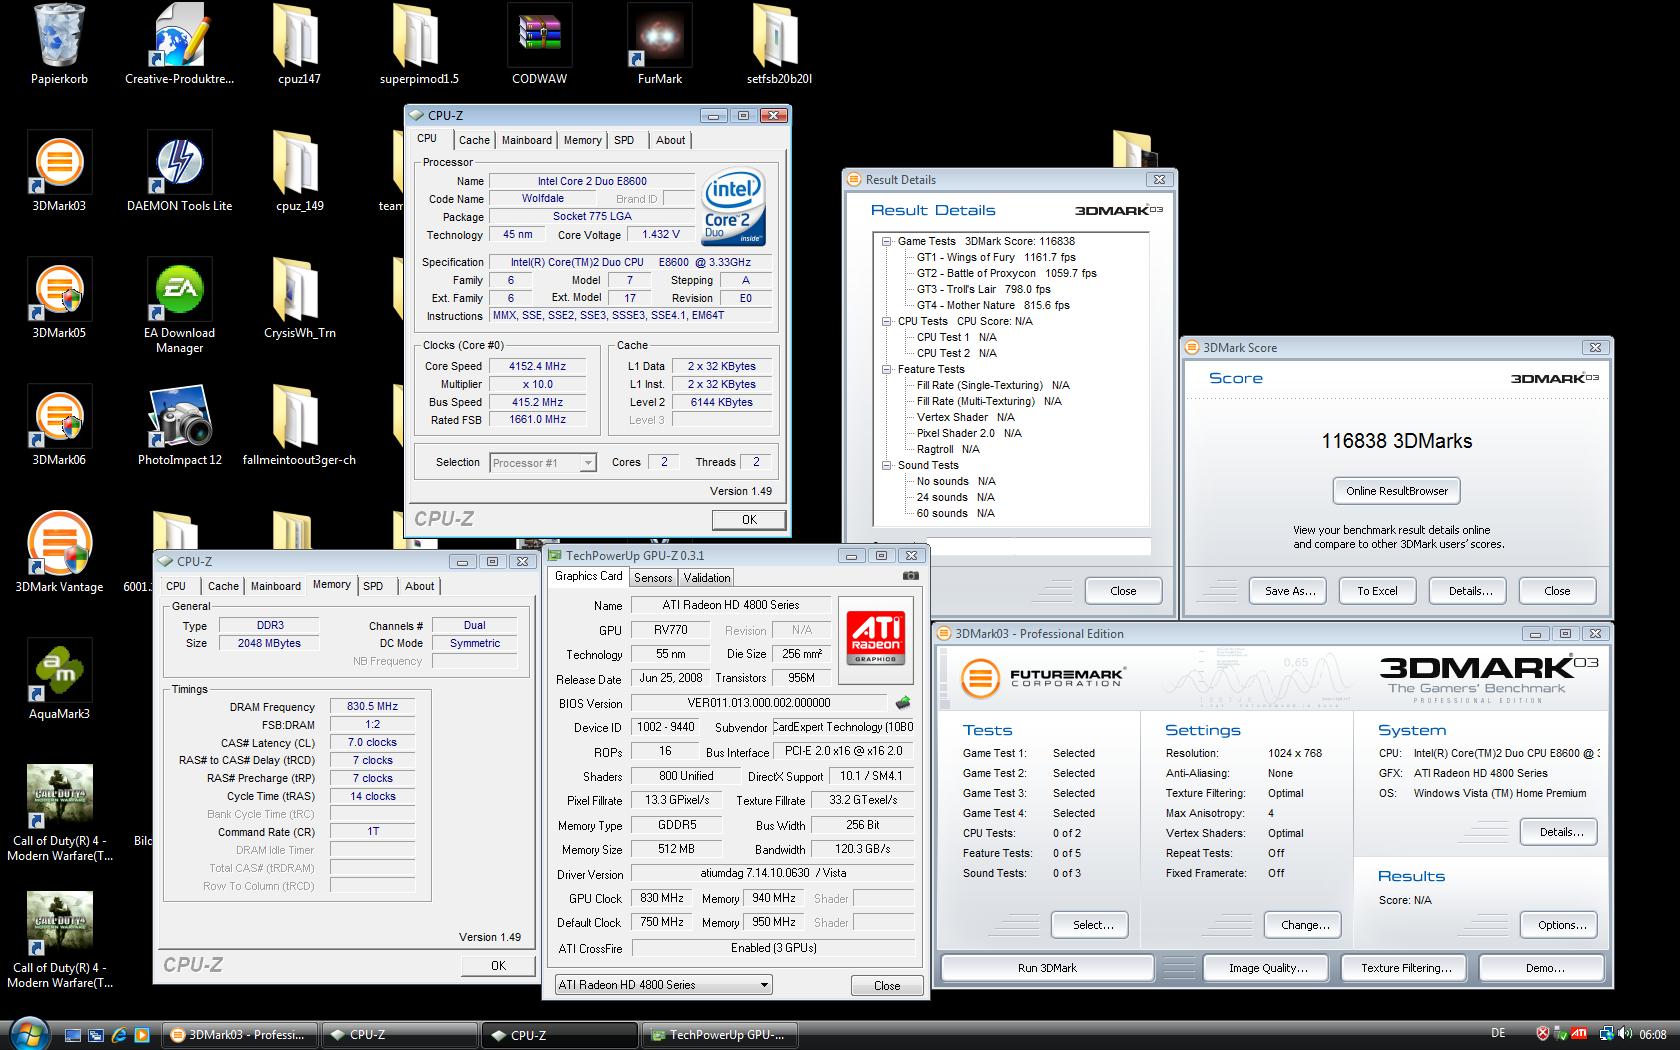Collapse the Sound Tests tree node
Image resolution: width=1680 pixels, height=1050 pixels.
click(887, 465)
